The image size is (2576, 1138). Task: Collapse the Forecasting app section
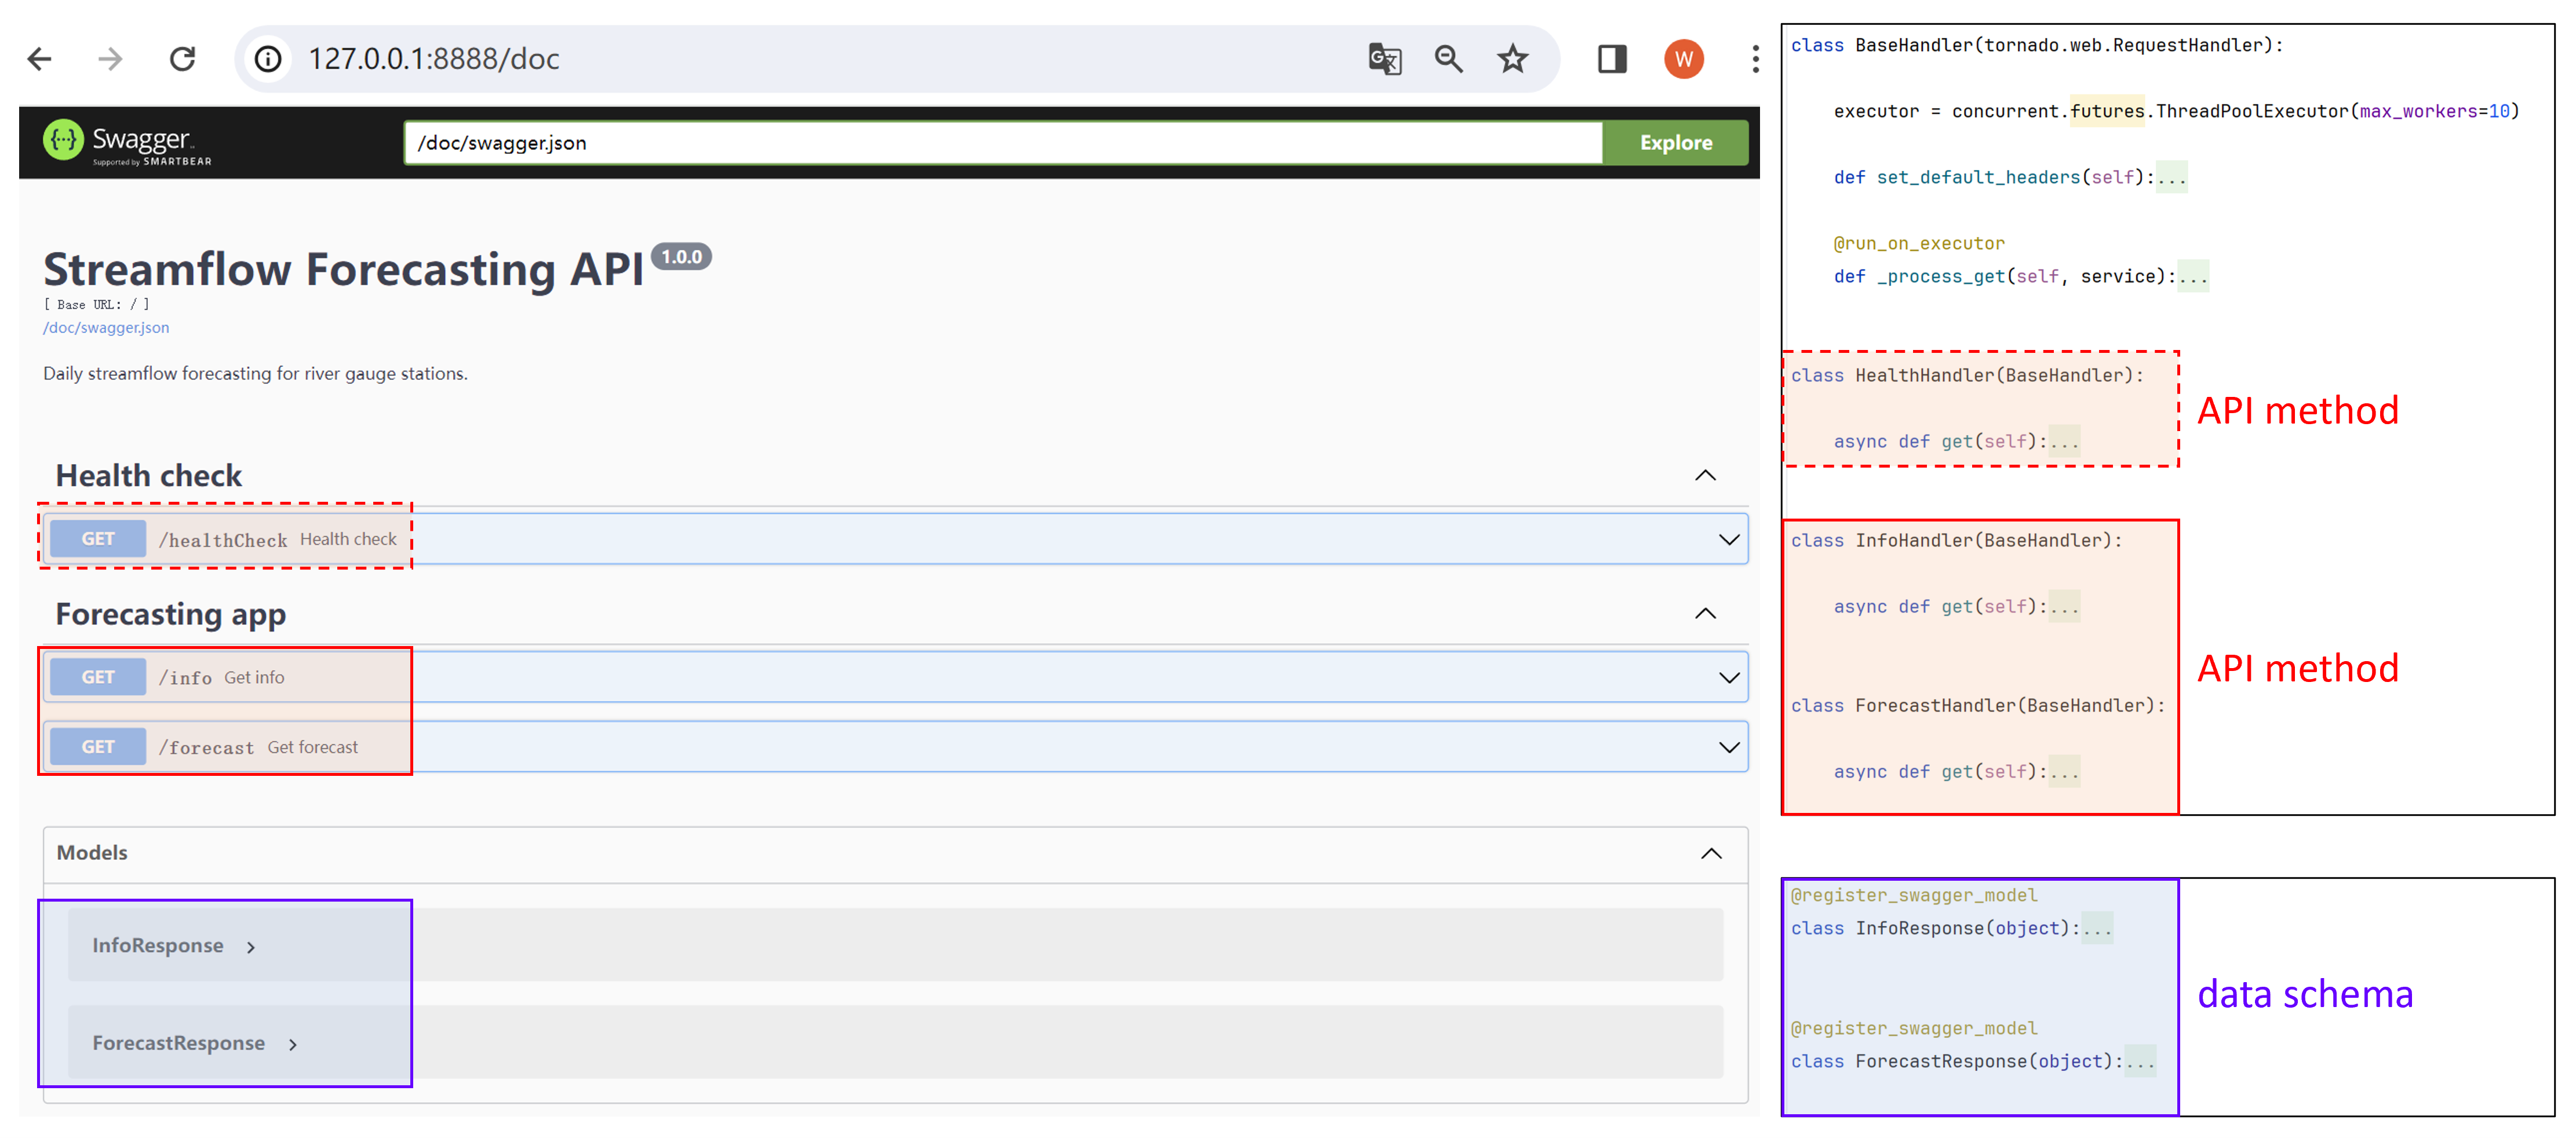pos(1705,613)
